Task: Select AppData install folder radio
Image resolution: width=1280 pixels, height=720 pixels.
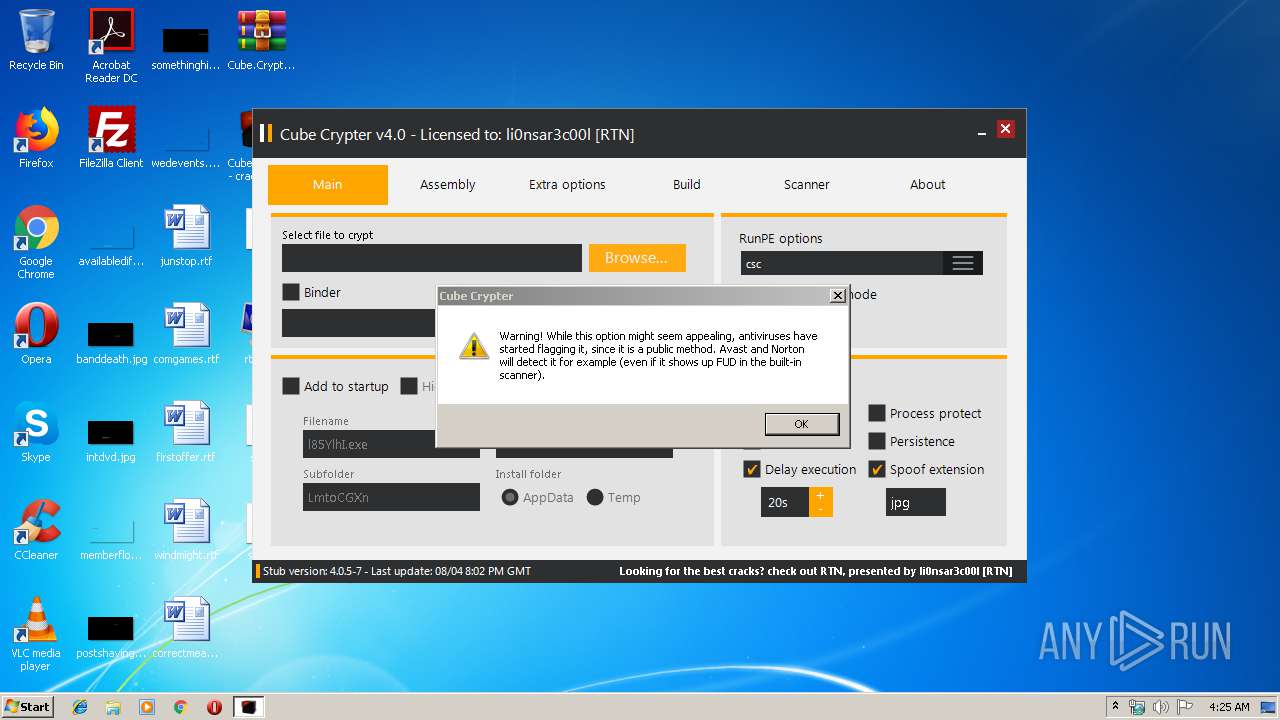Action: click(x=510, y=497)
